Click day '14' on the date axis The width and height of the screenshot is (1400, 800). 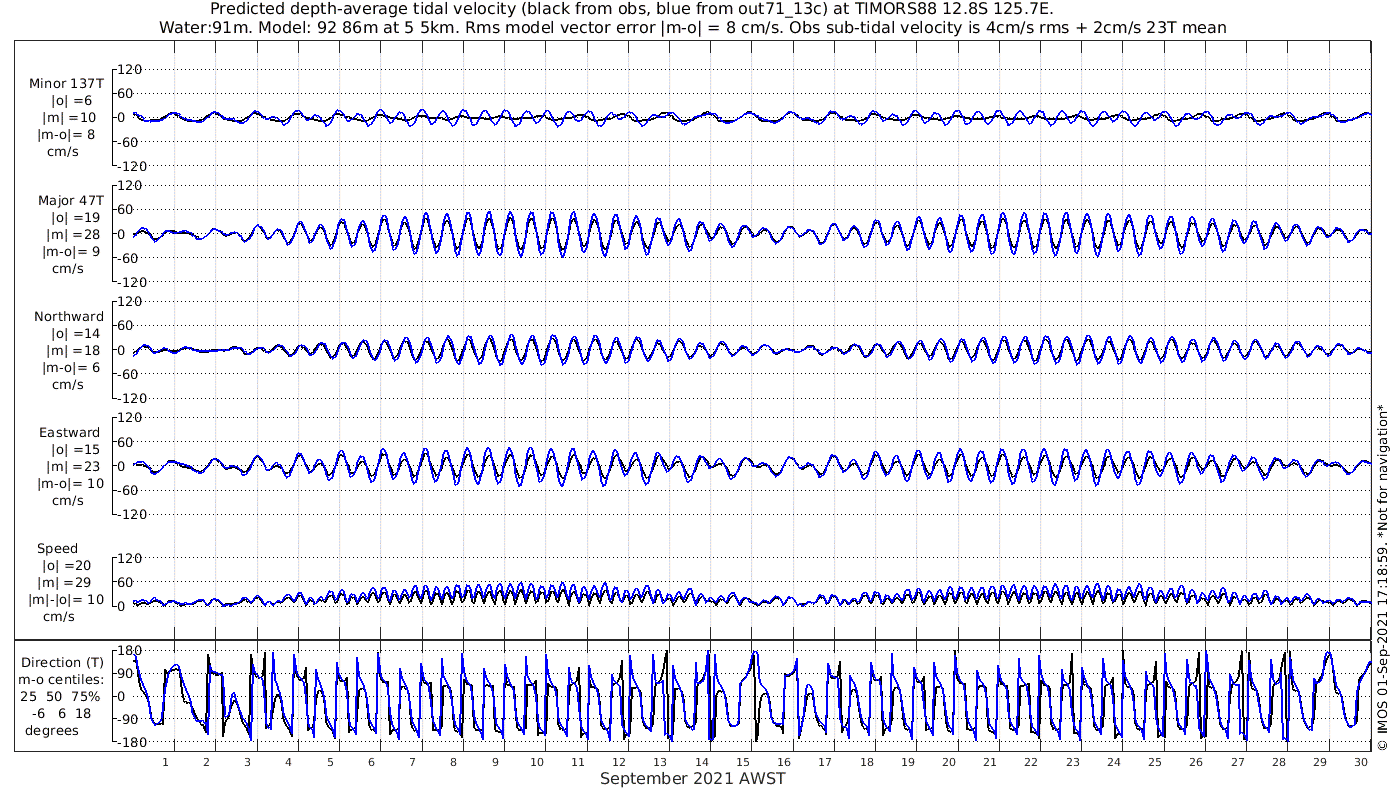[701, 762]
